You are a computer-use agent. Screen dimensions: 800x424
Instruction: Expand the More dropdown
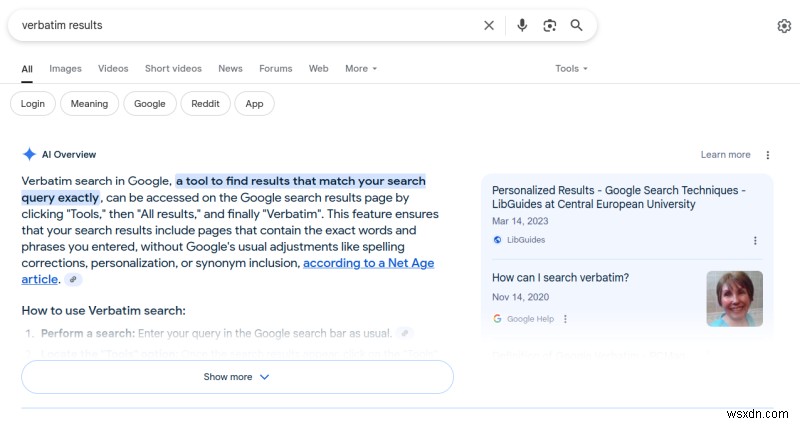361,68
